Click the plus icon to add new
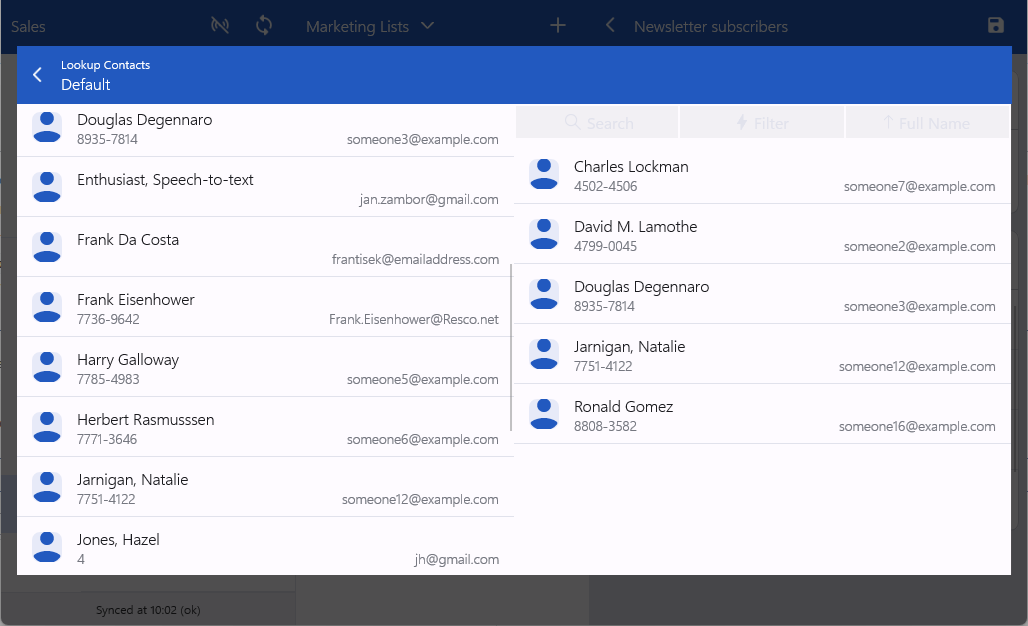 click(x=558, y=26)
